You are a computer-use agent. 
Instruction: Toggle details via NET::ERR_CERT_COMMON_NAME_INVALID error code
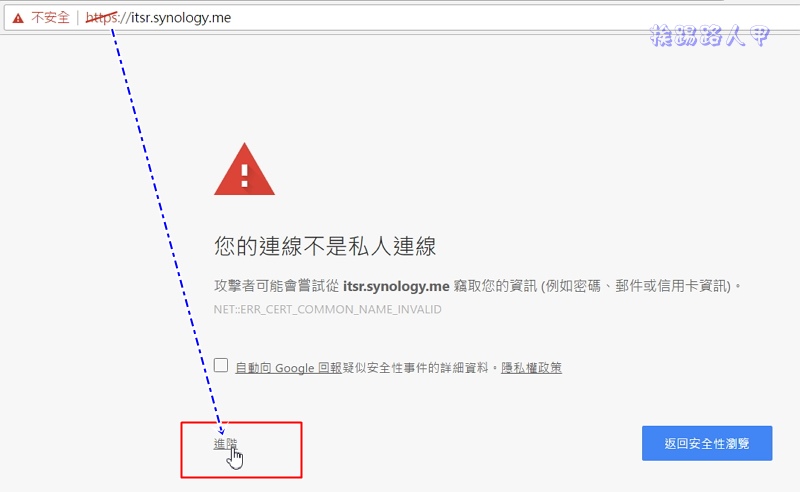pyautogui.click(x=328, y=309)
